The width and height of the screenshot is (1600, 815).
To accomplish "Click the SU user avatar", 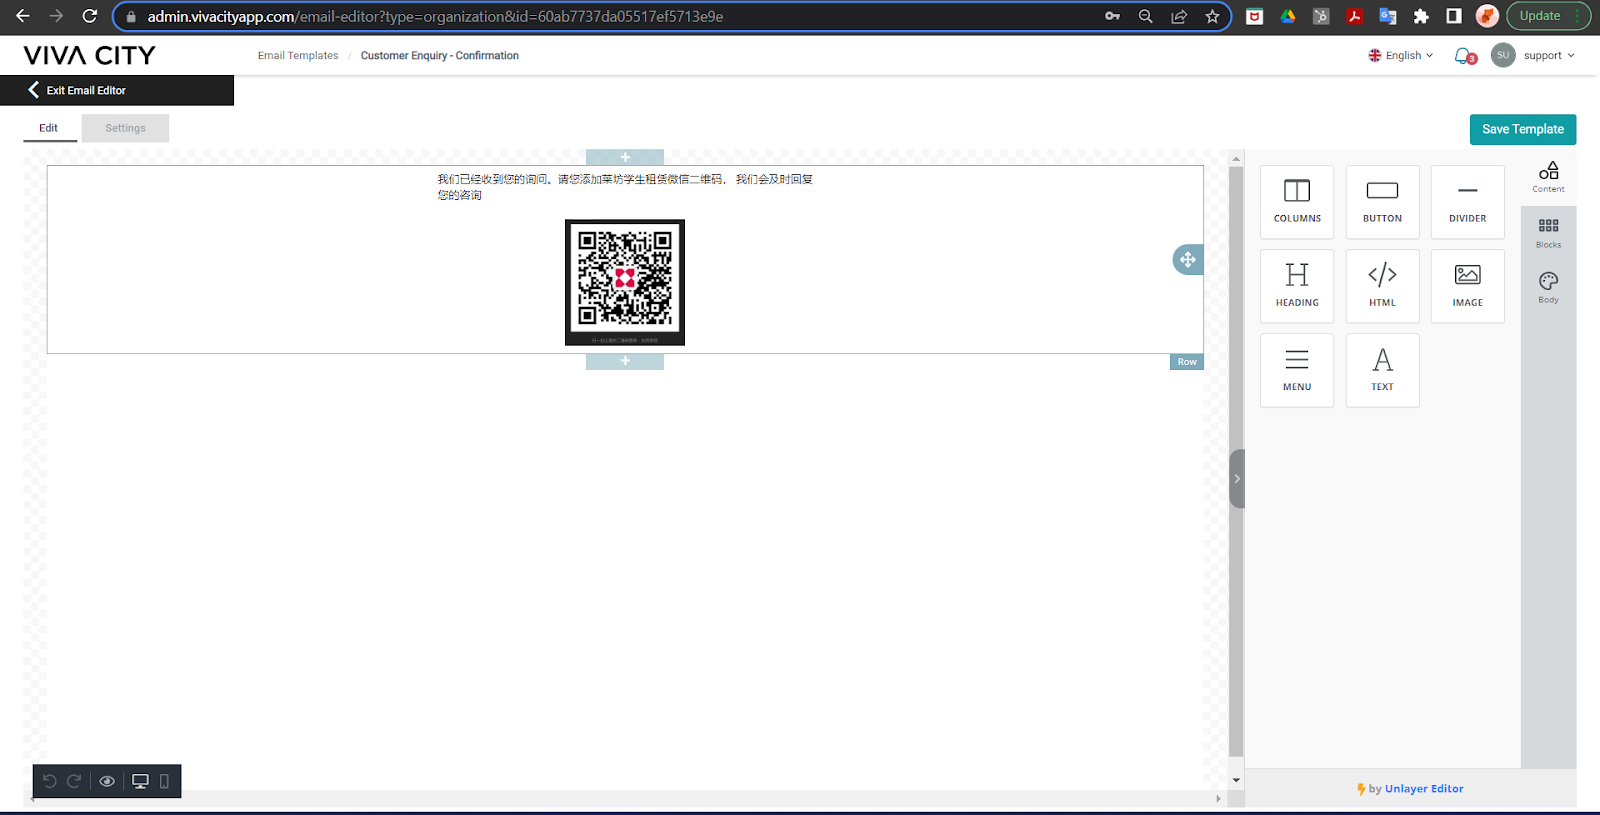I will pos(1503,56).
